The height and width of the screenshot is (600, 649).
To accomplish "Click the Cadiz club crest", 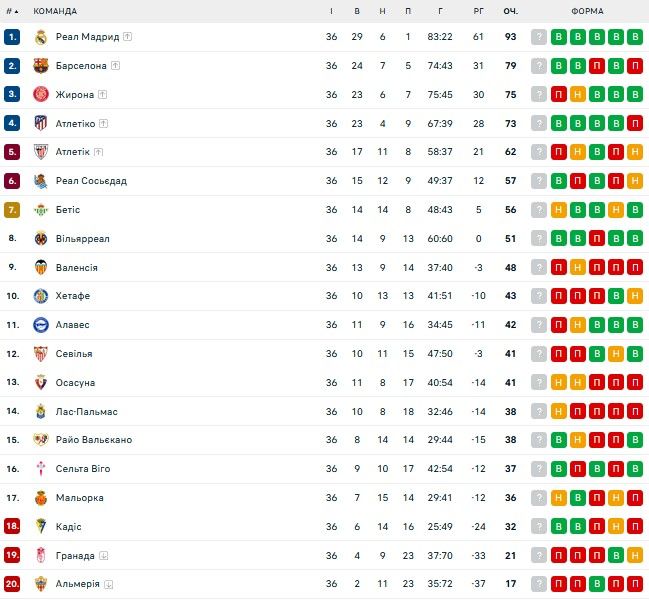I will (x=41, y=527).
